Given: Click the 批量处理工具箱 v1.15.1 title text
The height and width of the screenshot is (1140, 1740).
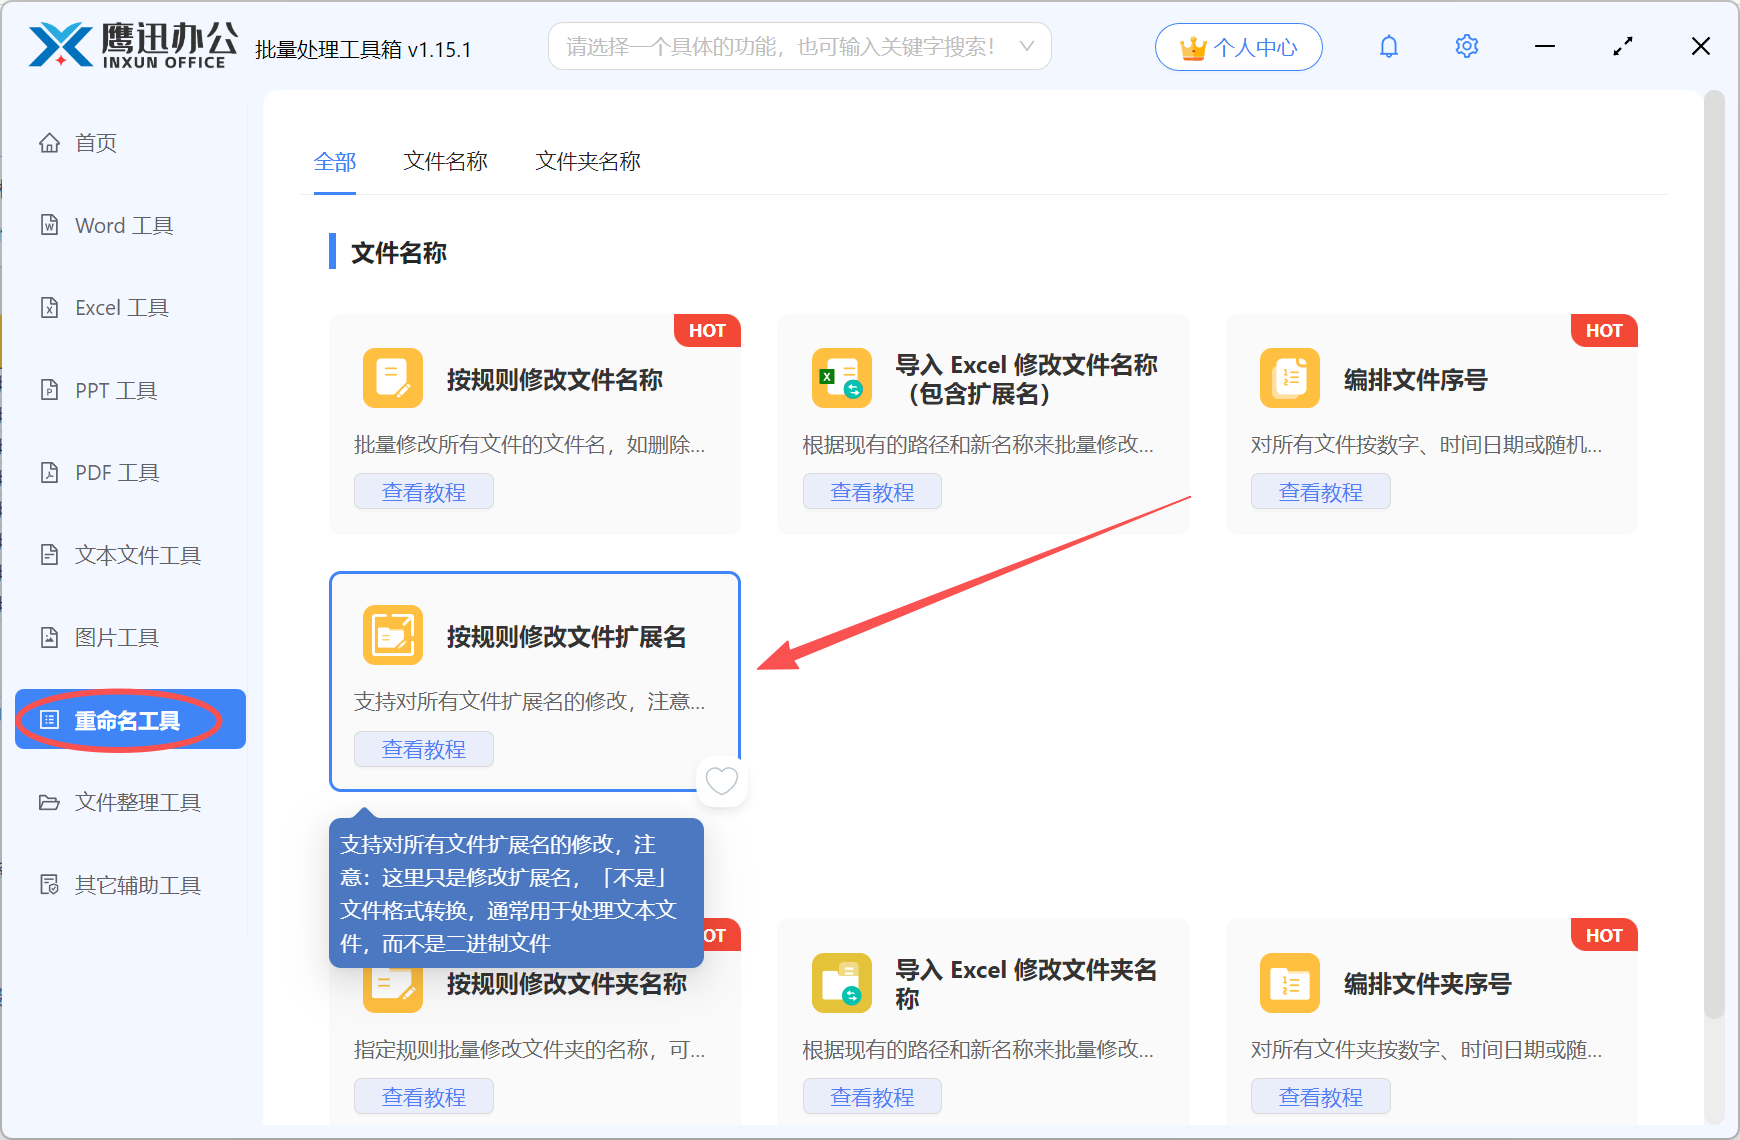Looking at the screenshot, I should pos(363,50).
